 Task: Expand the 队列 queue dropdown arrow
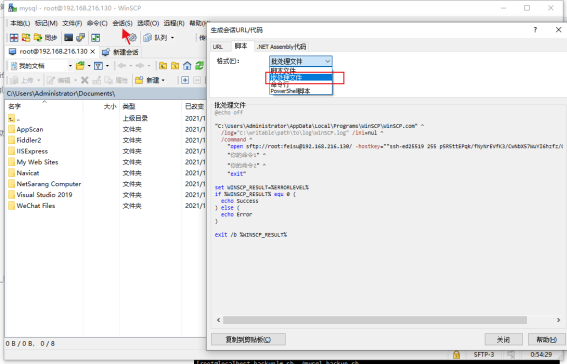coord(172,38)
